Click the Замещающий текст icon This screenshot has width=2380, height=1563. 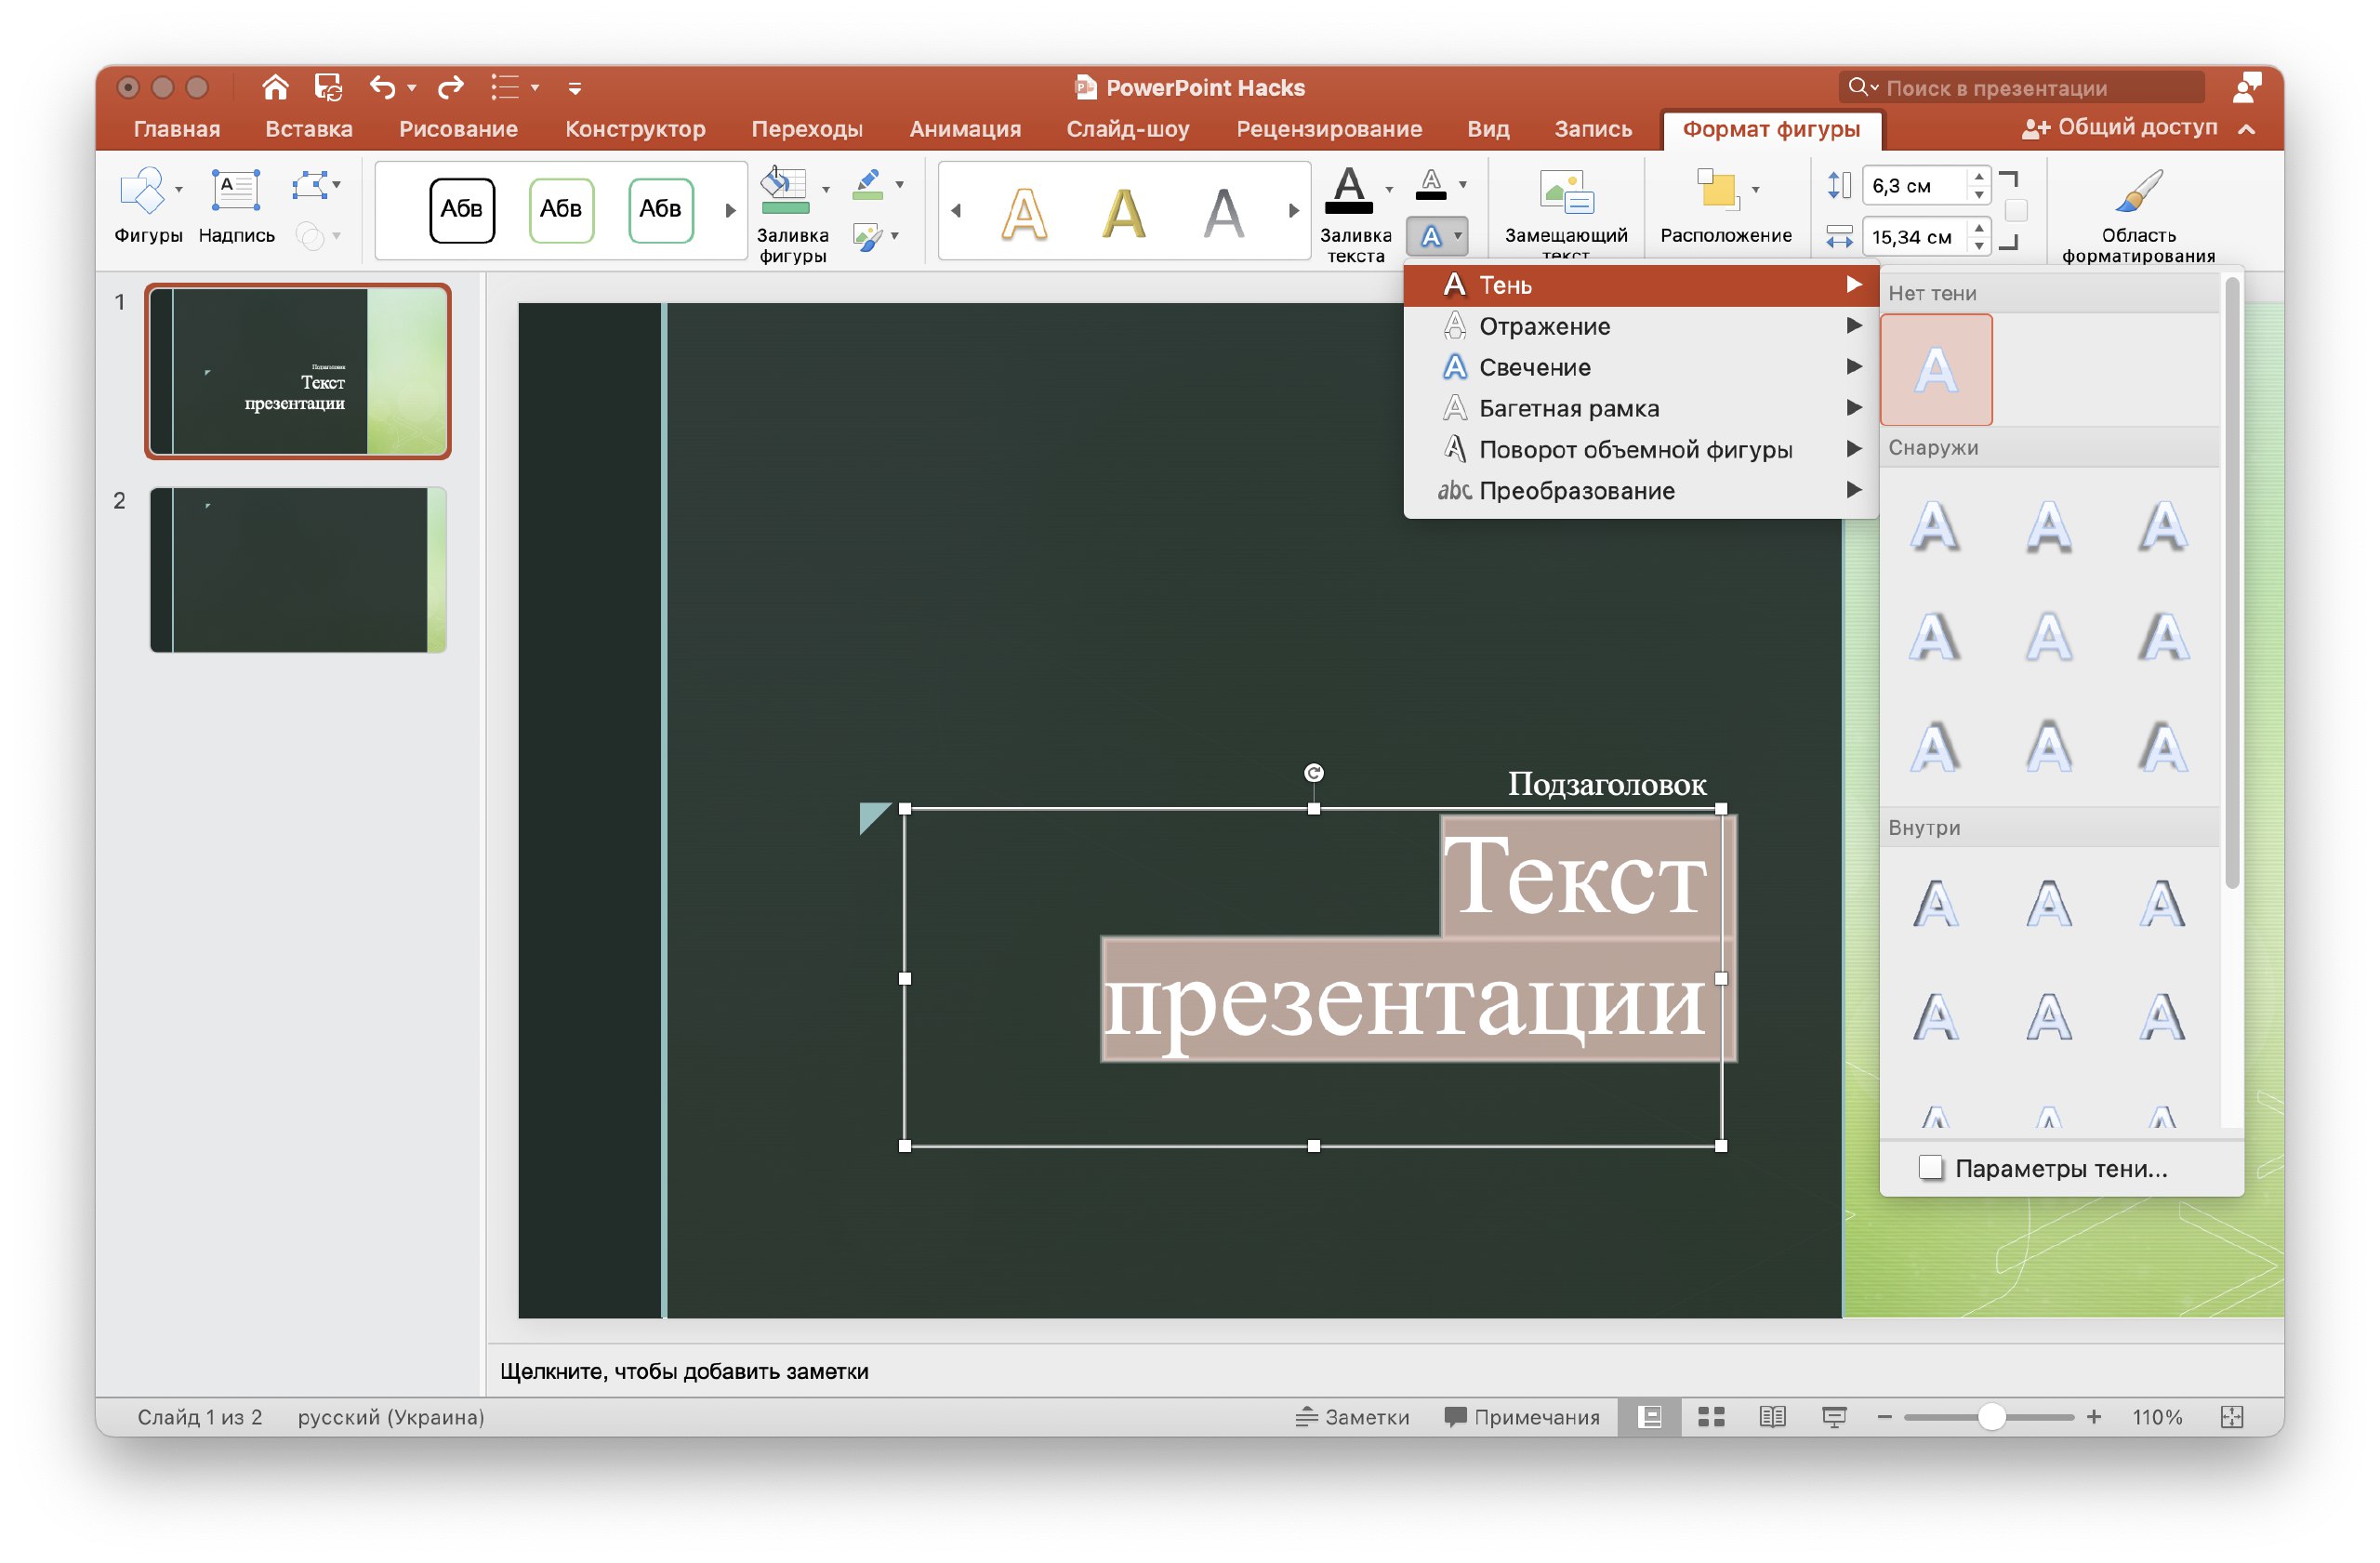pos(1566,192)
